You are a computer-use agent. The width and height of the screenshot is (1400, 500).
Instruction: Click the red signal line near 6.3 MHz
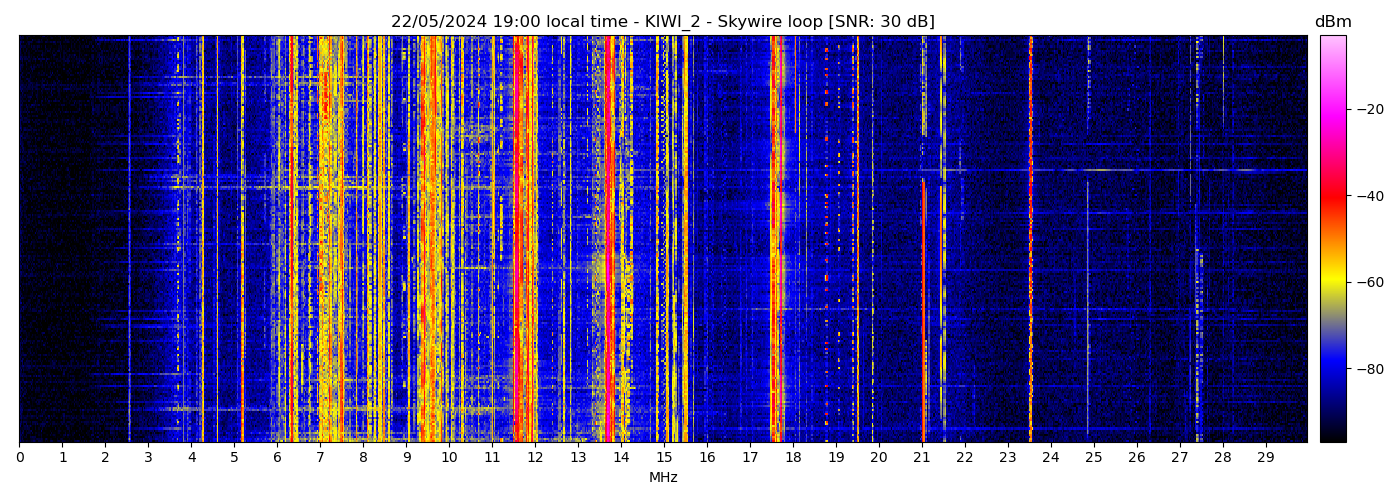(291, 240)
